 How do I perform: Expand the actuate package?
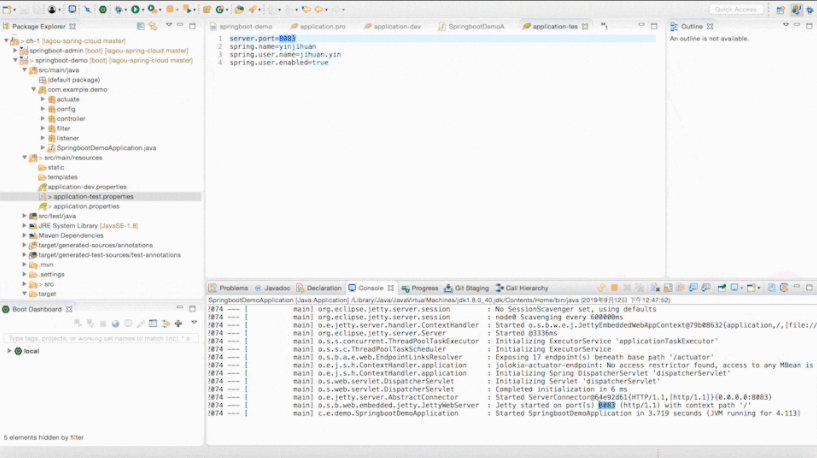tap(43, 99)
